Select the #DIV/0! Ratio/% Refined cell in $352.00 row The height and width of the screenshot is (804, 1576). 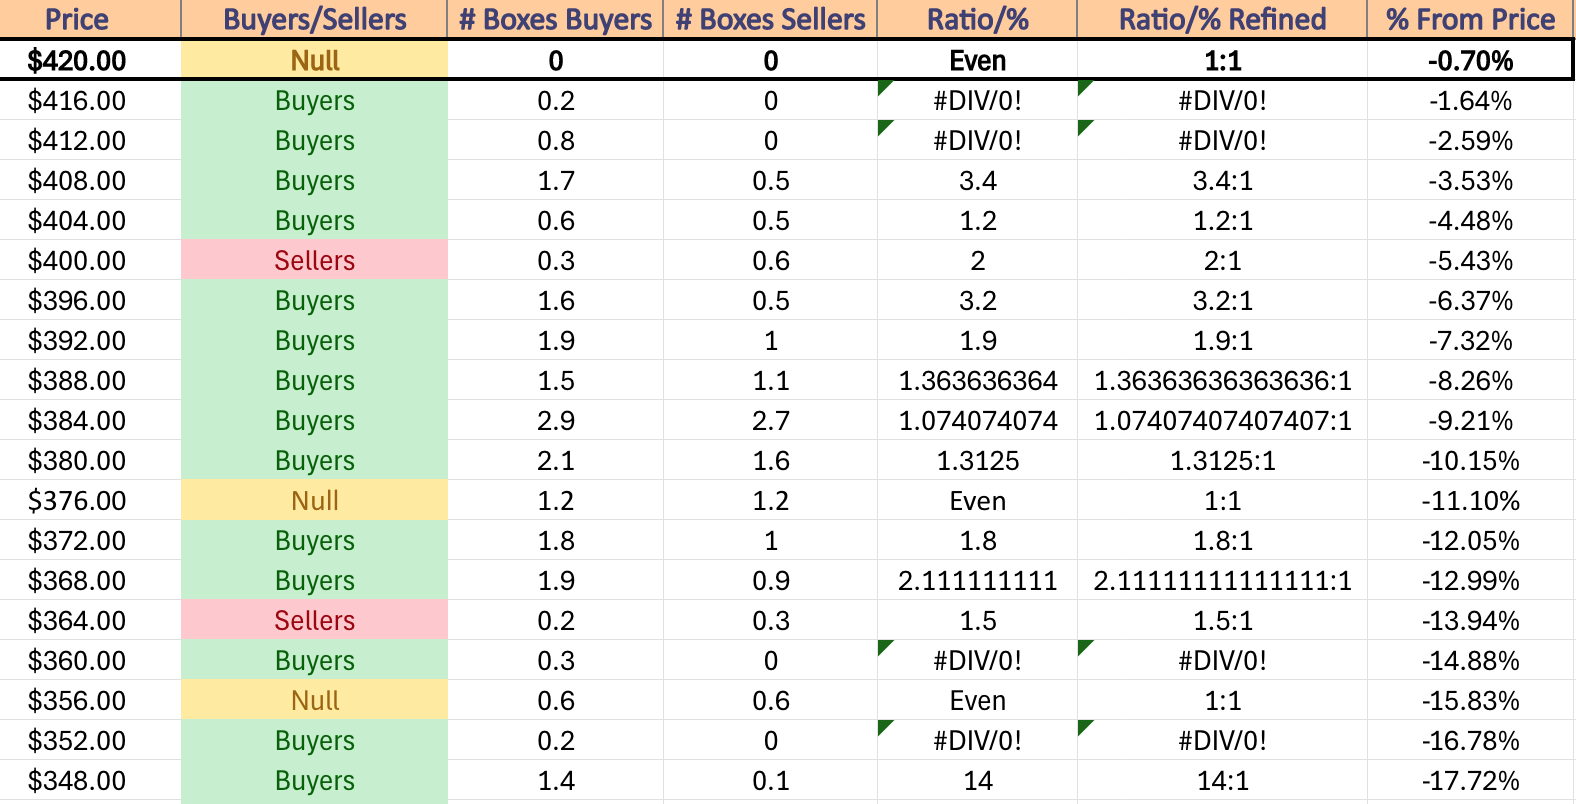pyautogui.click(x=1222, y=741)
